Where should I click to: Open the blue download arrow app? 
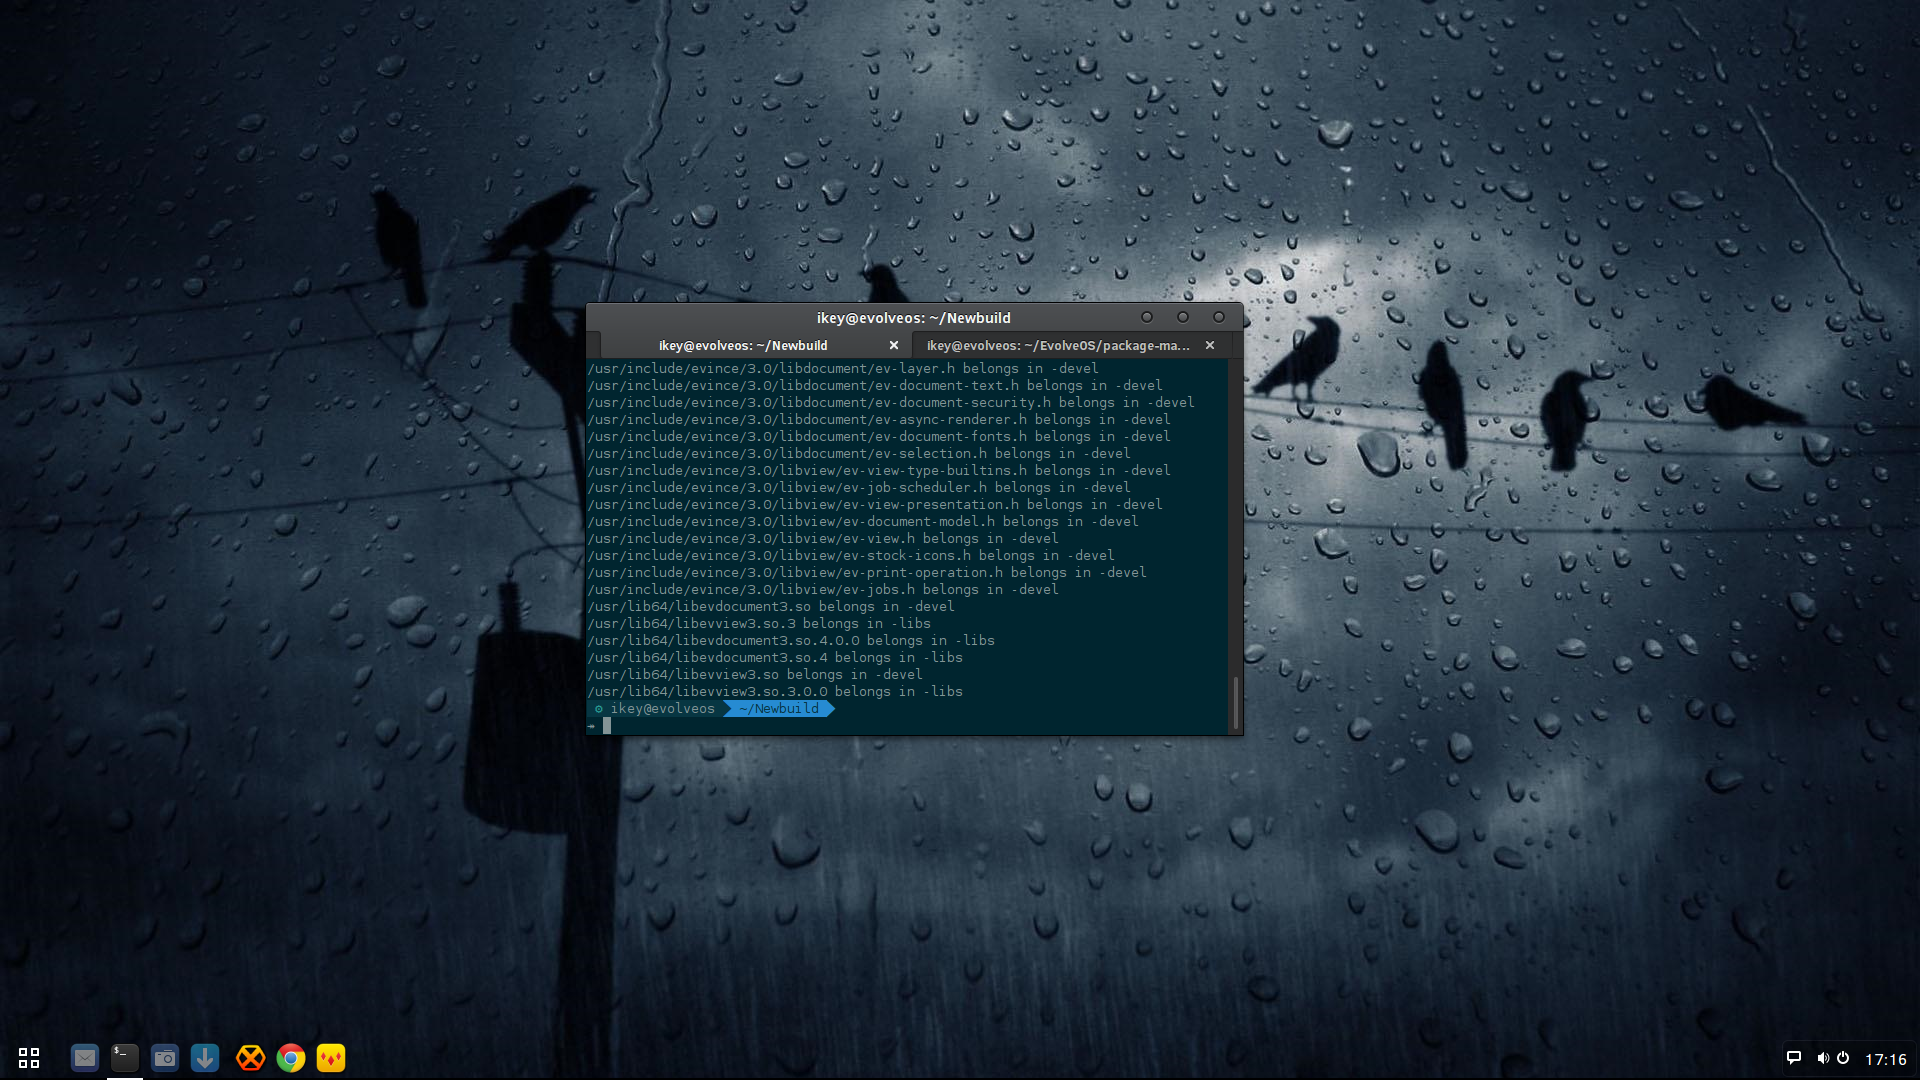click(205, 1058)
